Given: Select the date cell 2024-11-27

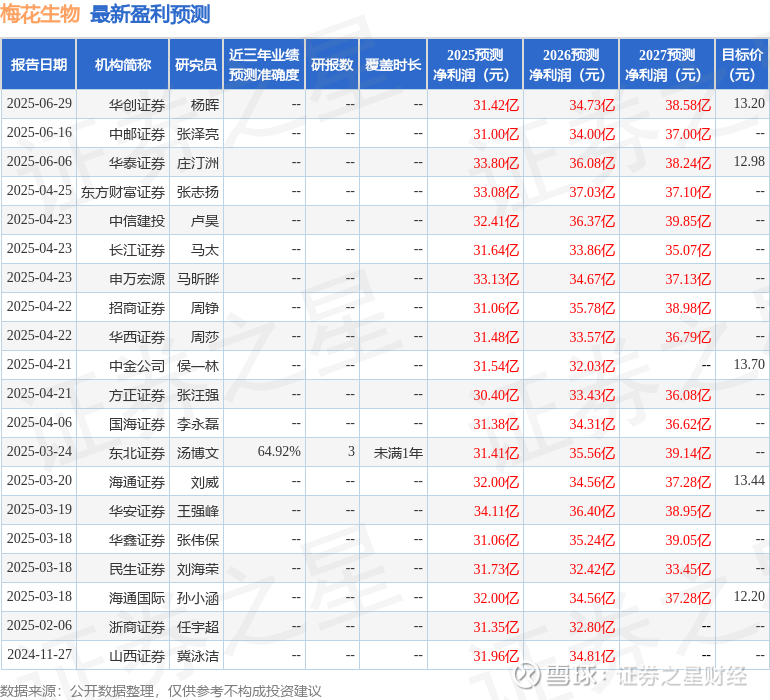Looking at the screenshot, I should (x=39, y=654).
